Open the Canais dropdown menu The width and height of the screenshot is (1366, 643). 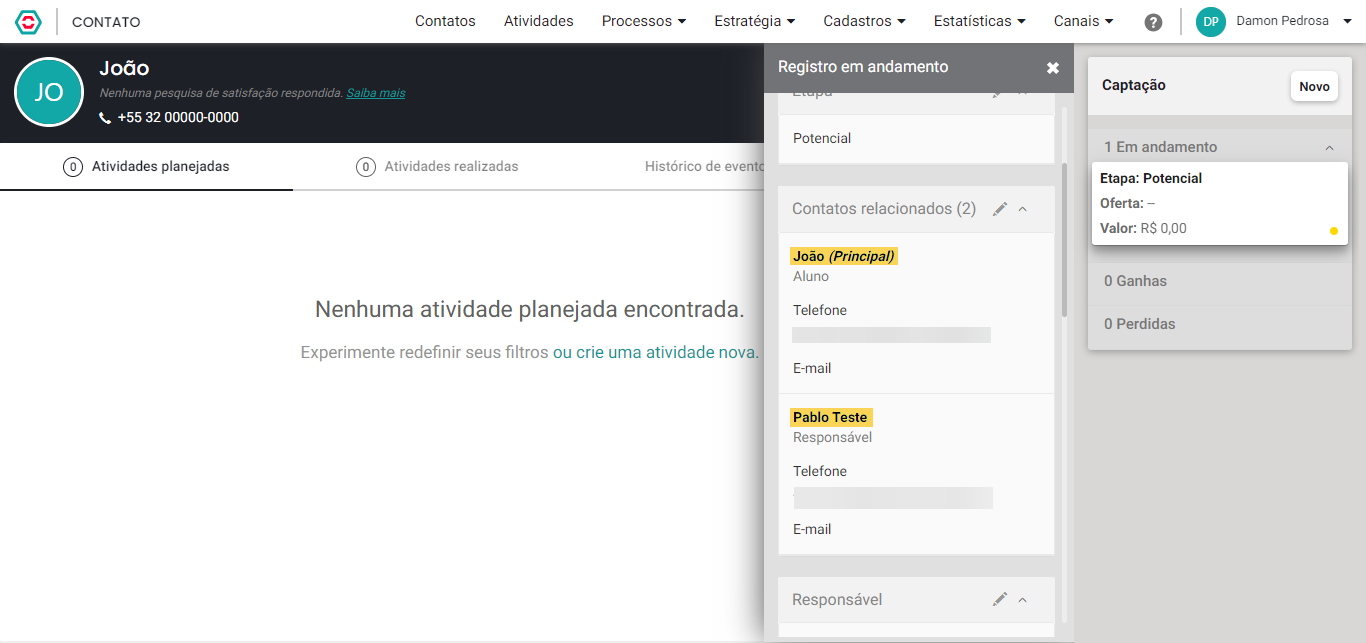click(1084, 21)
